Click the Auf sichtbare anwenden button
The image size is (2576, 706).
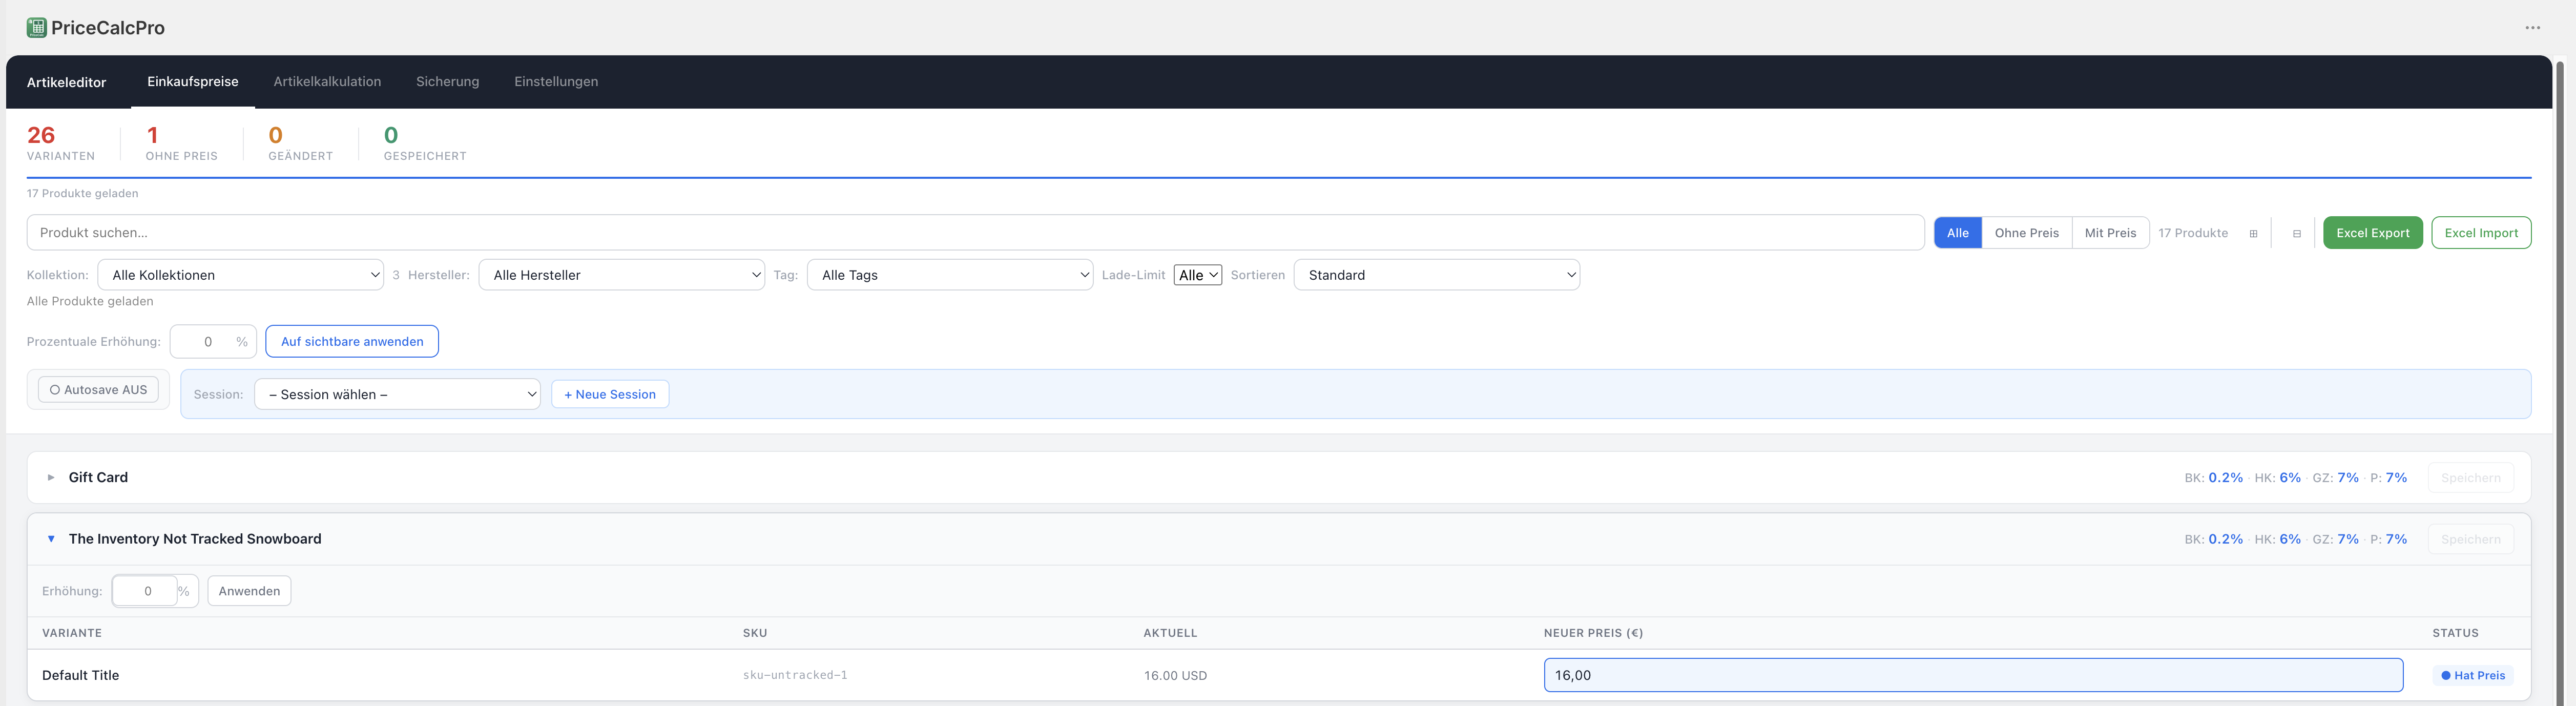coord(352,342)
